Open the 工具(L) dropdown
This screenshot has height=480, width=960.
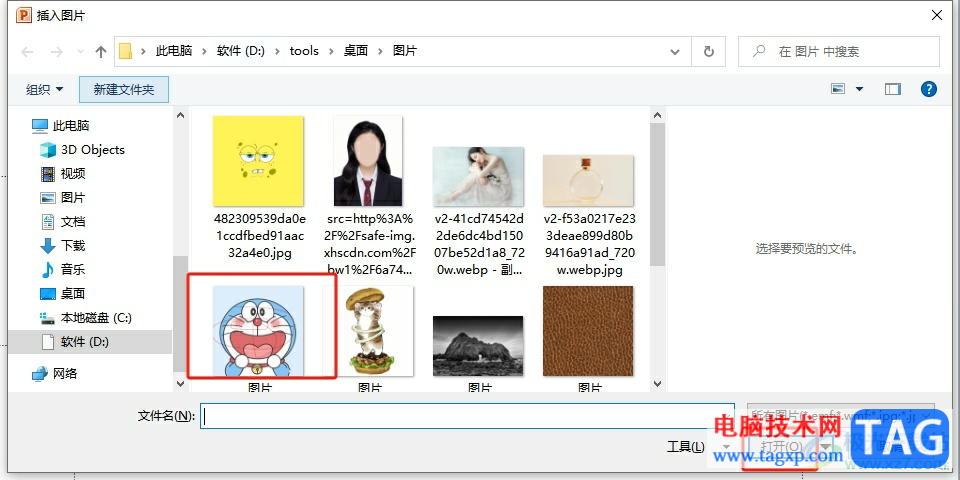coord(698,447)
